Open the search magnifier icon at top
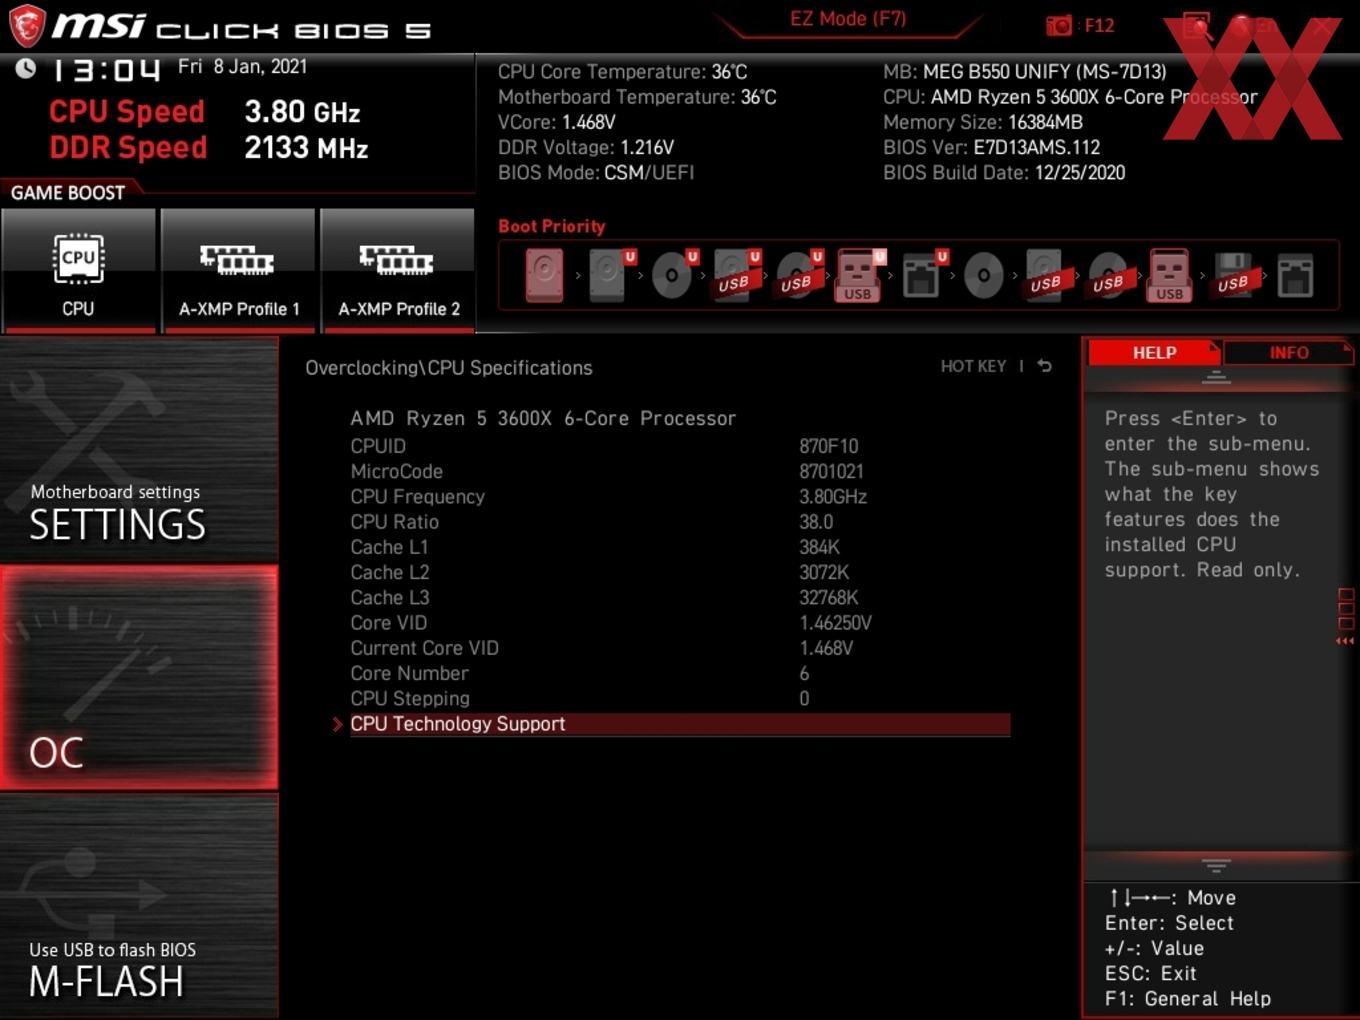1360x1020 pixels. click(x=1197, y=25)
